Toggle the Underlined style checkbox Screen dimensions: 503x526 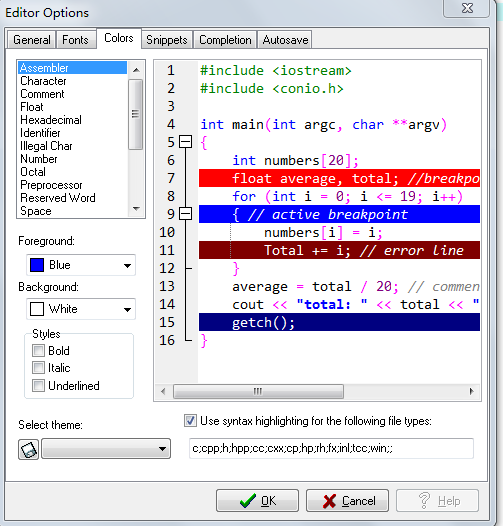coord(38,385)
